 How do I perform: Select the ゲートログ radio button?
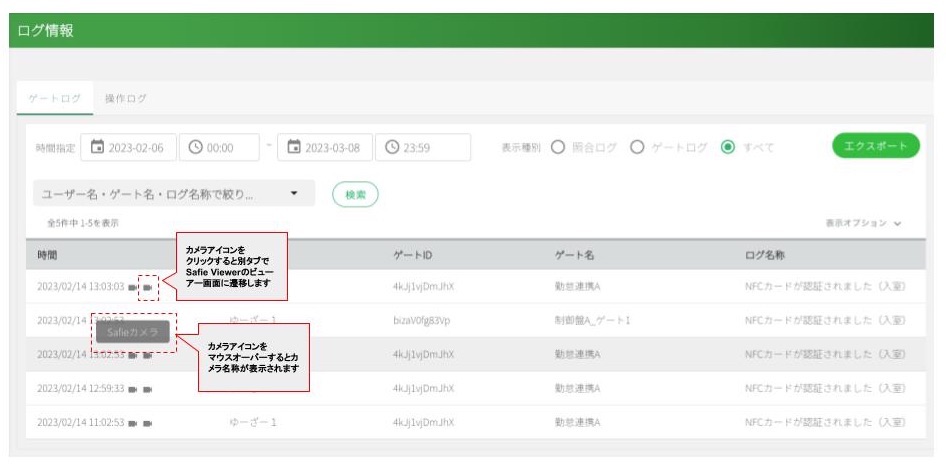tap(637, 147)
